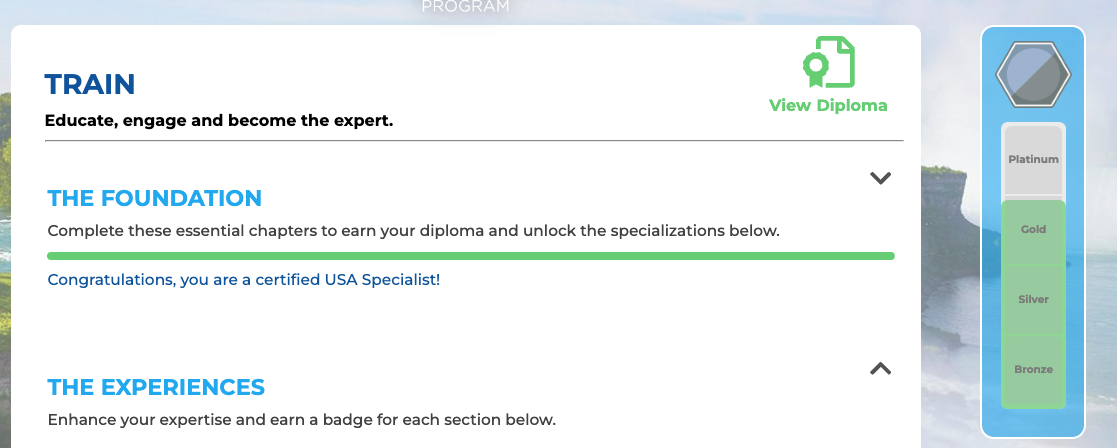Click the 'Enhance your expertise' description text

tap(301, 419)
